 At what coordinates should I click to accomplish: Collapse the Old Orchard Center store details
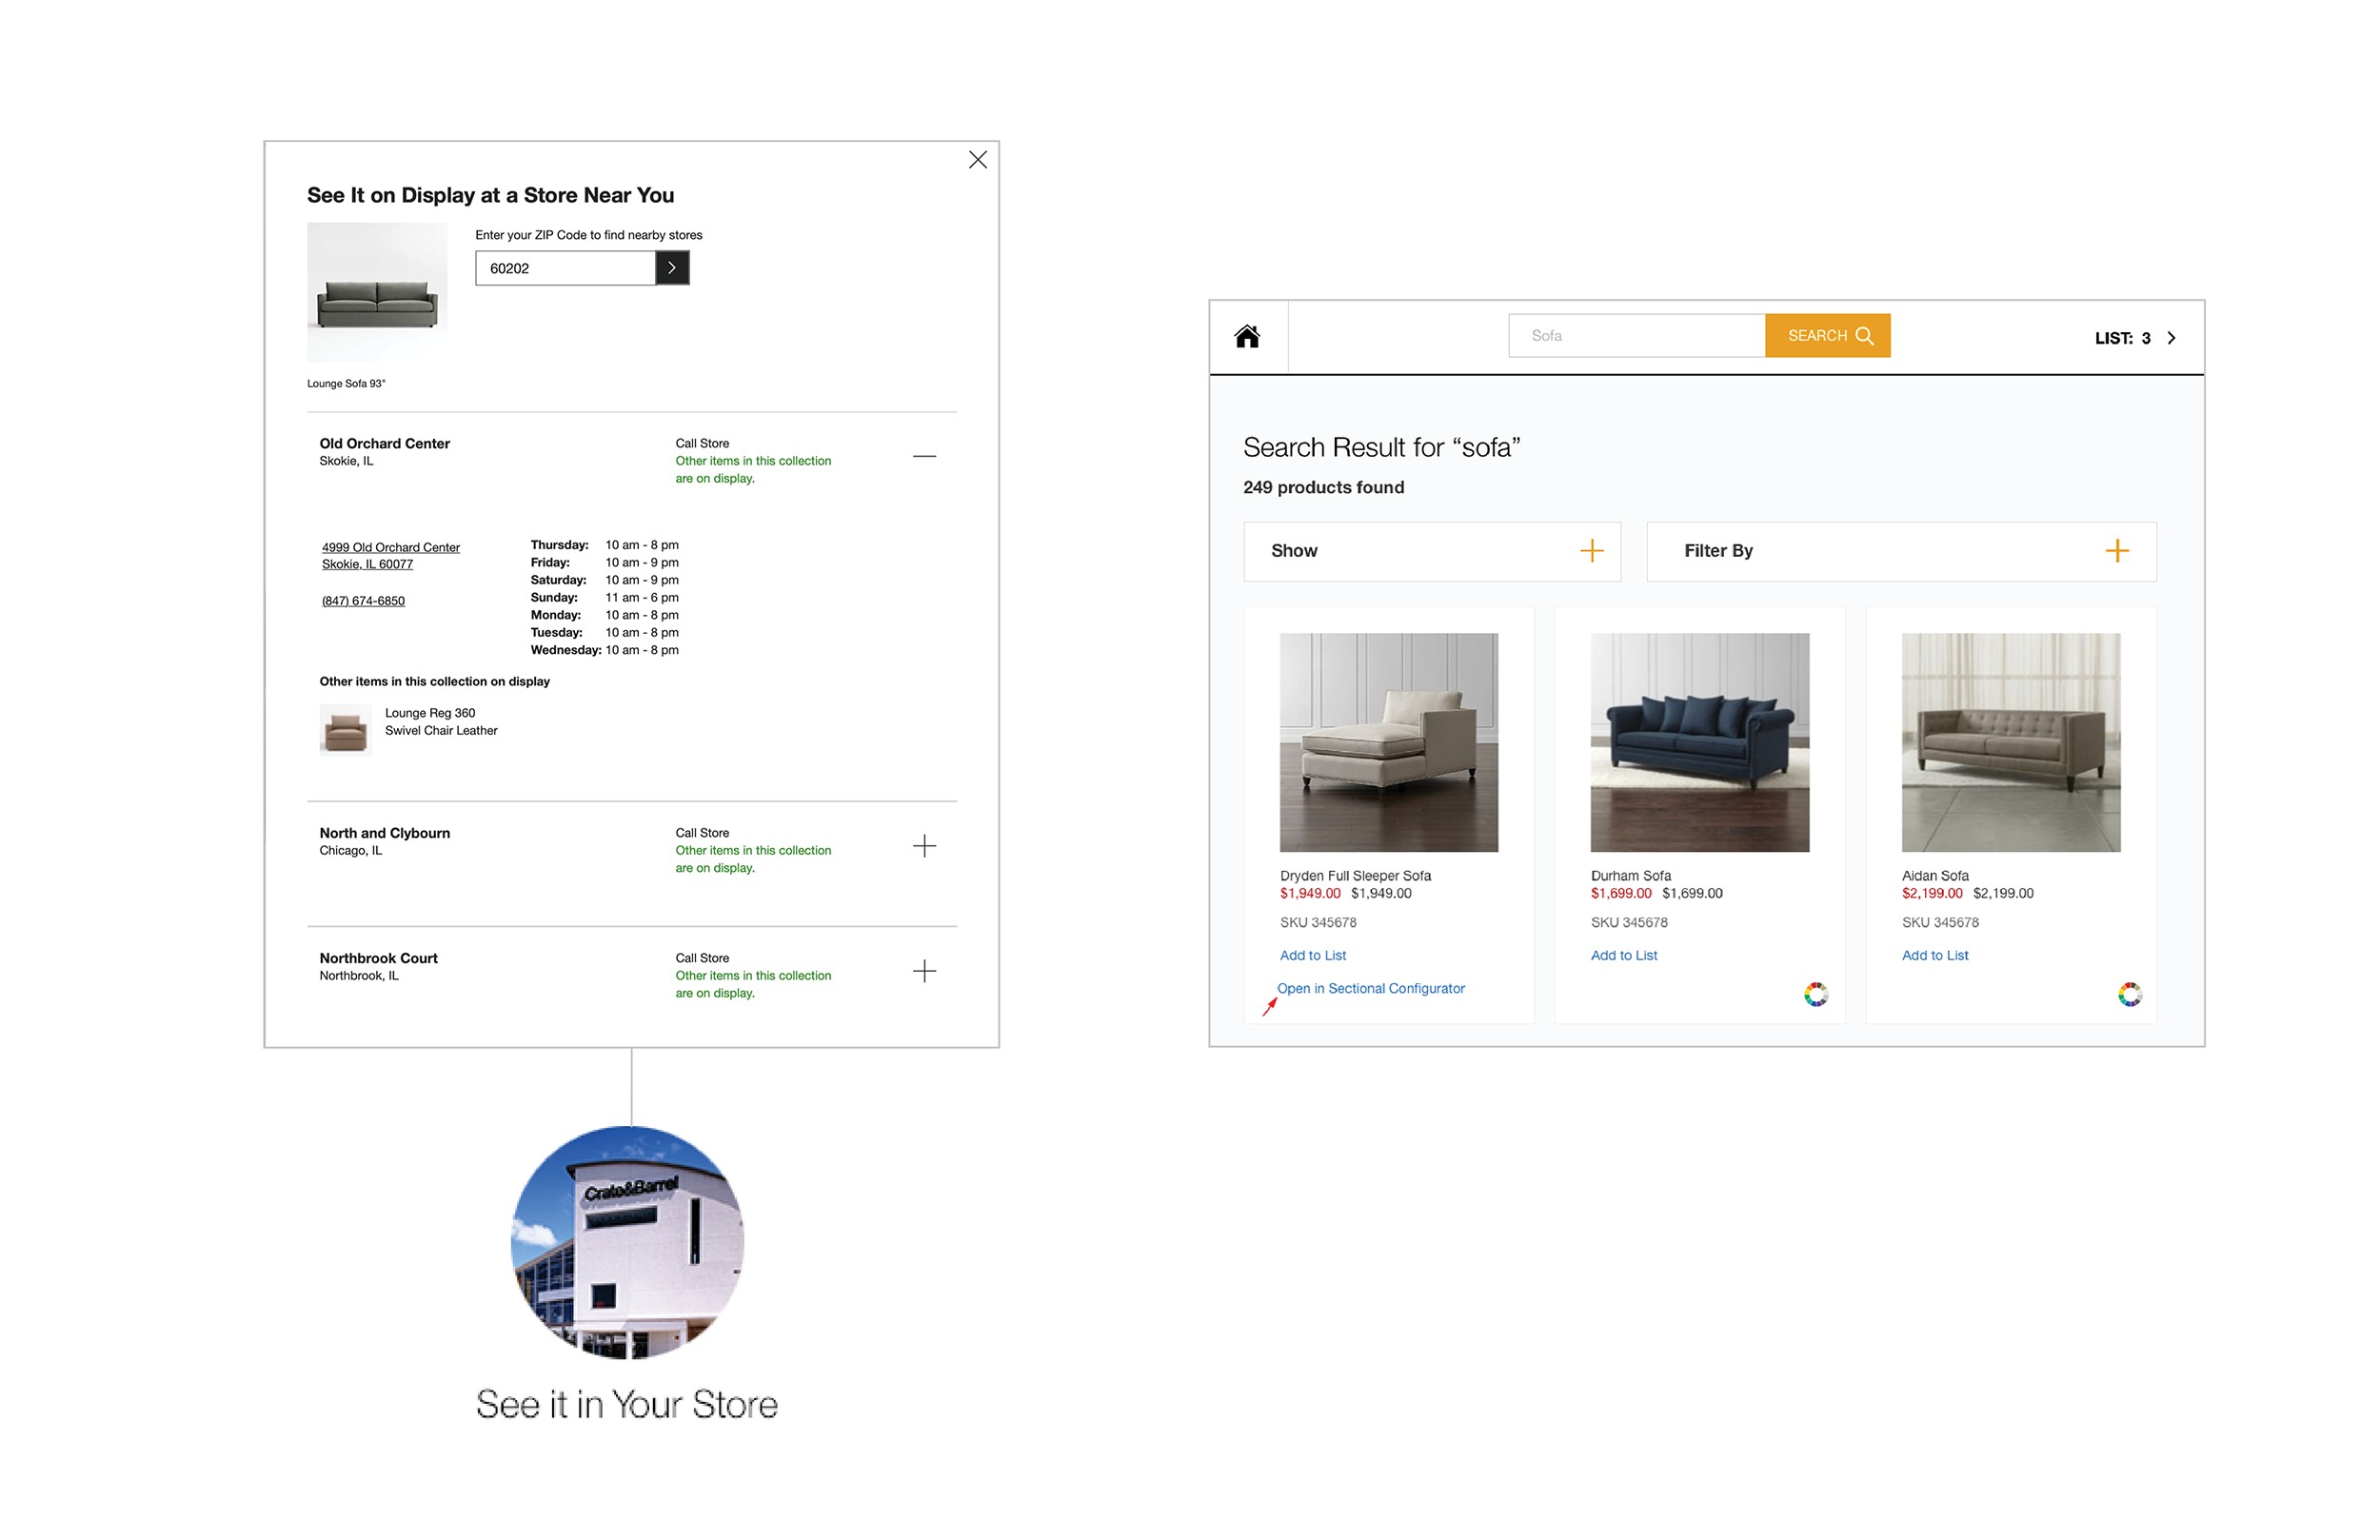(925, 456)
